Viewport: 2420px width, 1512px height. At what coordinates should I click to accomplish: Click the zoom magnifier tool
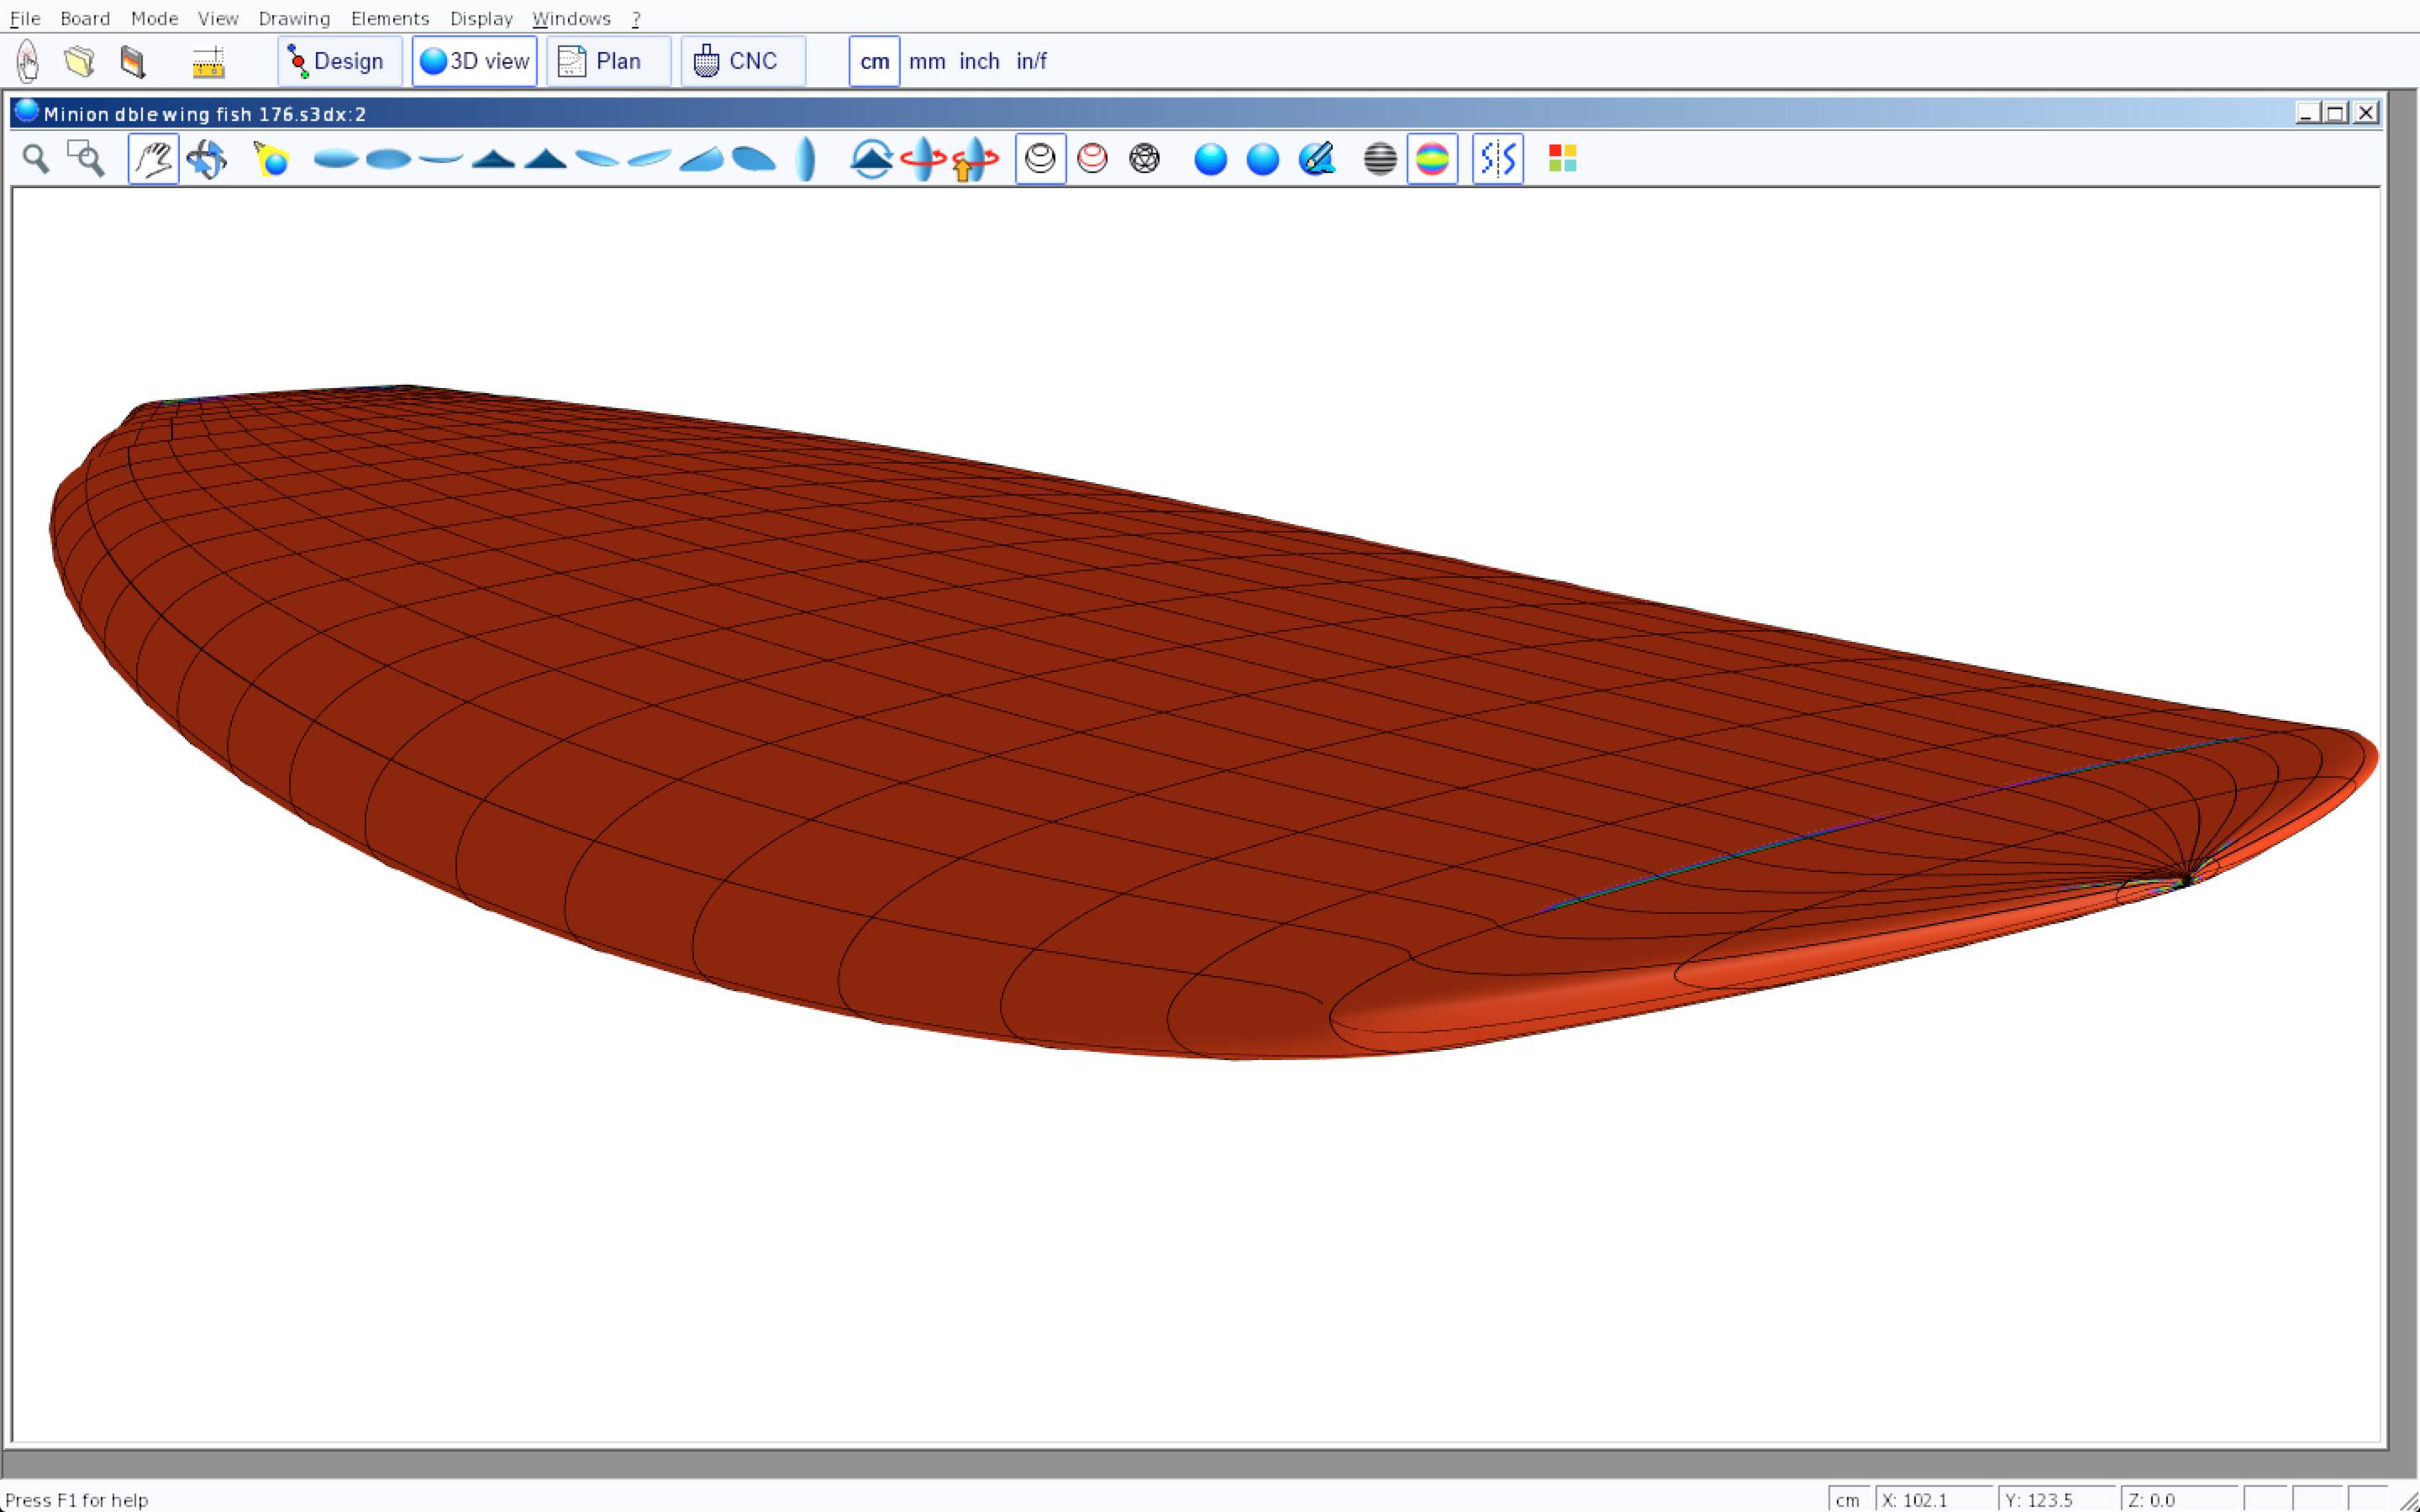tap(36, 159)
